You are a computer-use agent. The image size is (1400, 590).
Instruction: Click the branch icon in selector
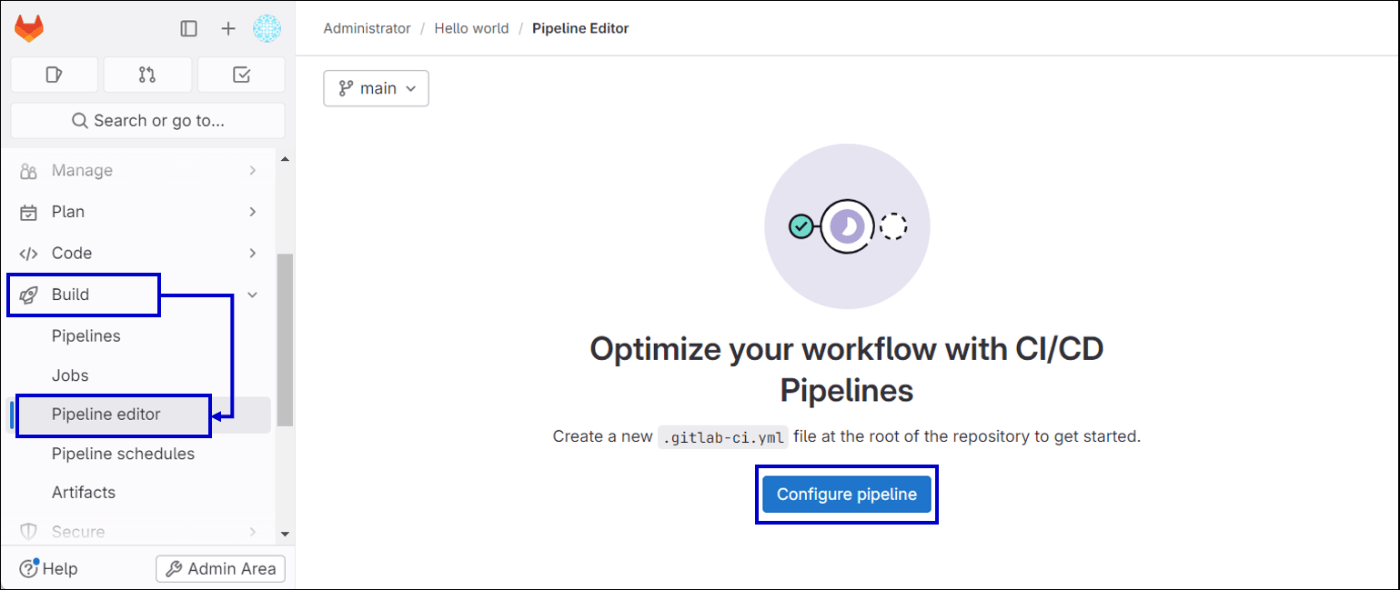(x=346, y=88)
